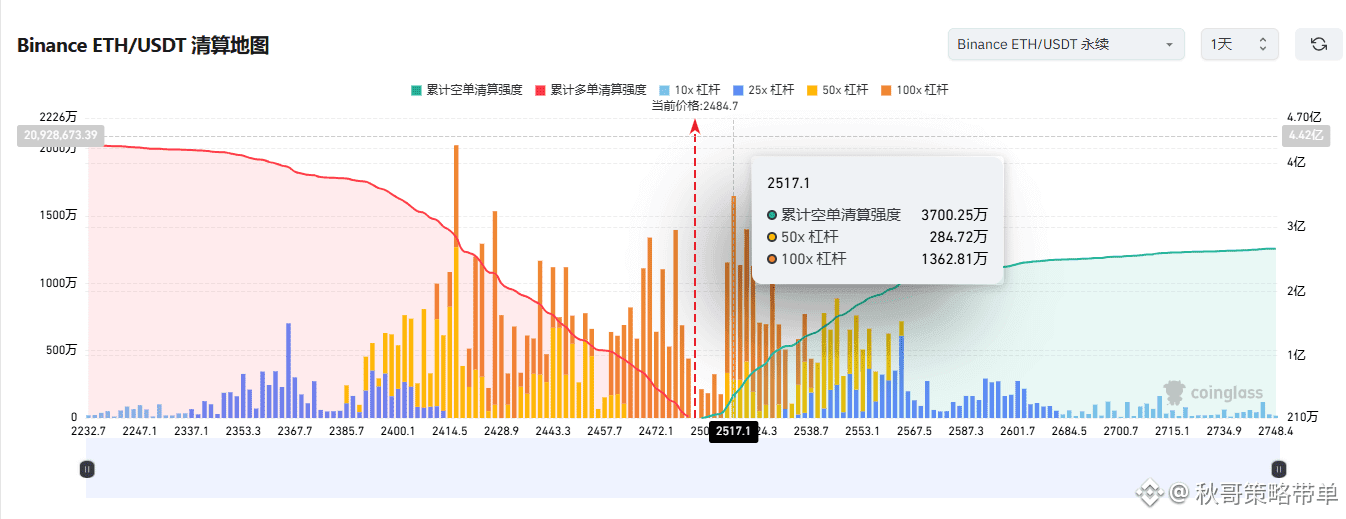Click the 2748.4 x-axis label
The width and height of the screenshot is (1346, 519).
[x=1275, y=431]
